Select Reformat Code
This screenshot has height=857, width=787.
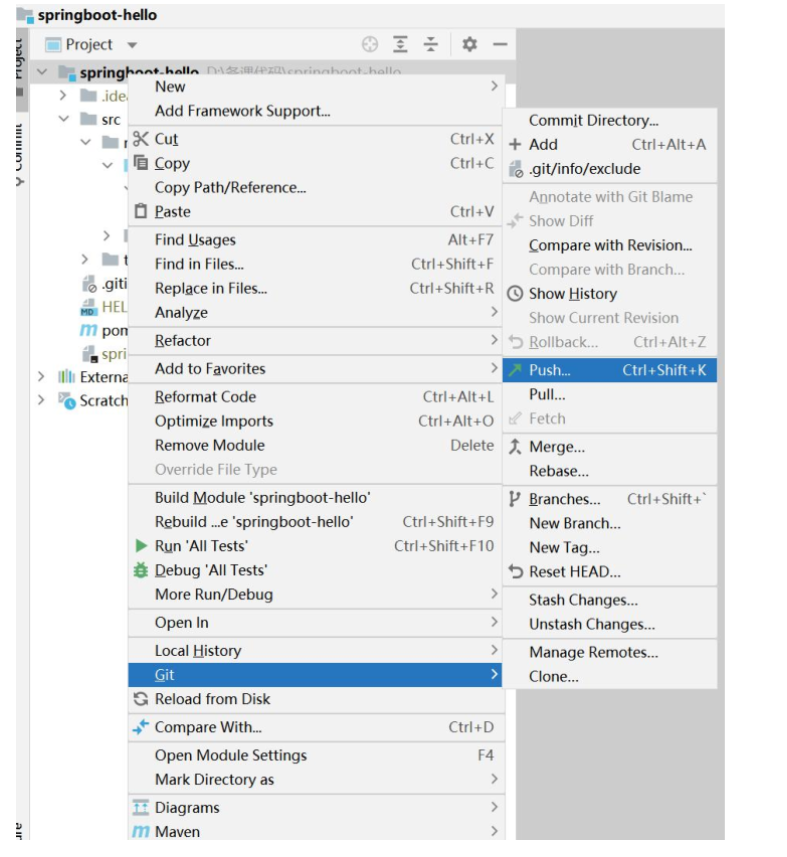point(315,397)
